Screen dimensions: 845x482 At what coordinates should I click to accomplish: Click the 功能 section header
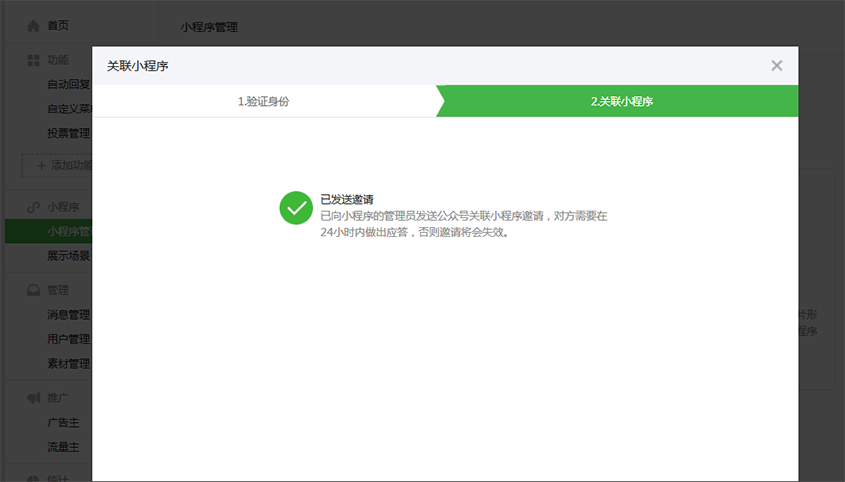[x=58, y=60]
